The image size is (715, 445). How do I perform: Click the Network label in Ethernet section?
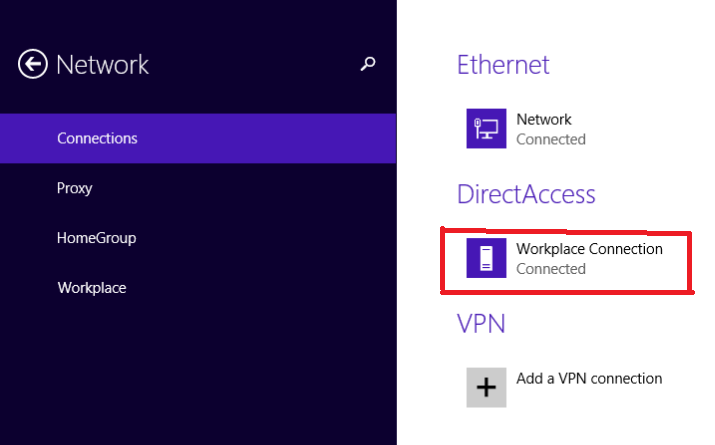pos(544,119)
